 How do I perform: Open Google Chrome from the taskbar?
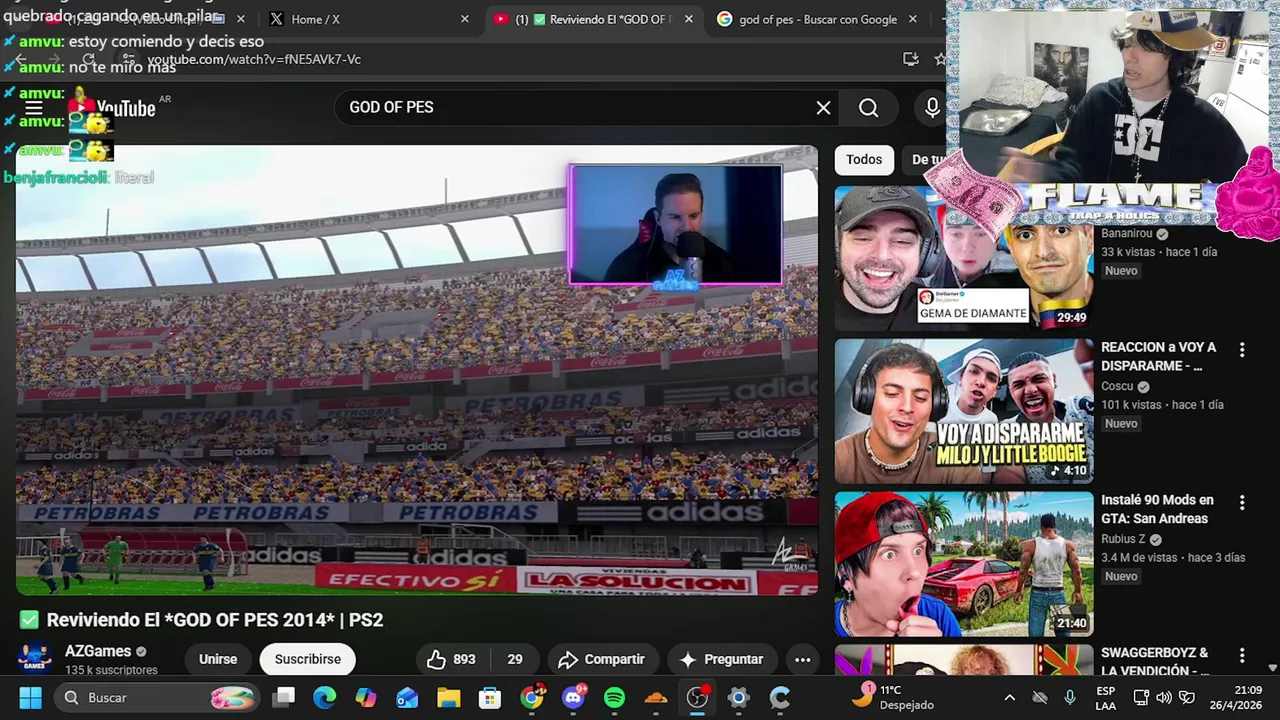coord(532,697)
